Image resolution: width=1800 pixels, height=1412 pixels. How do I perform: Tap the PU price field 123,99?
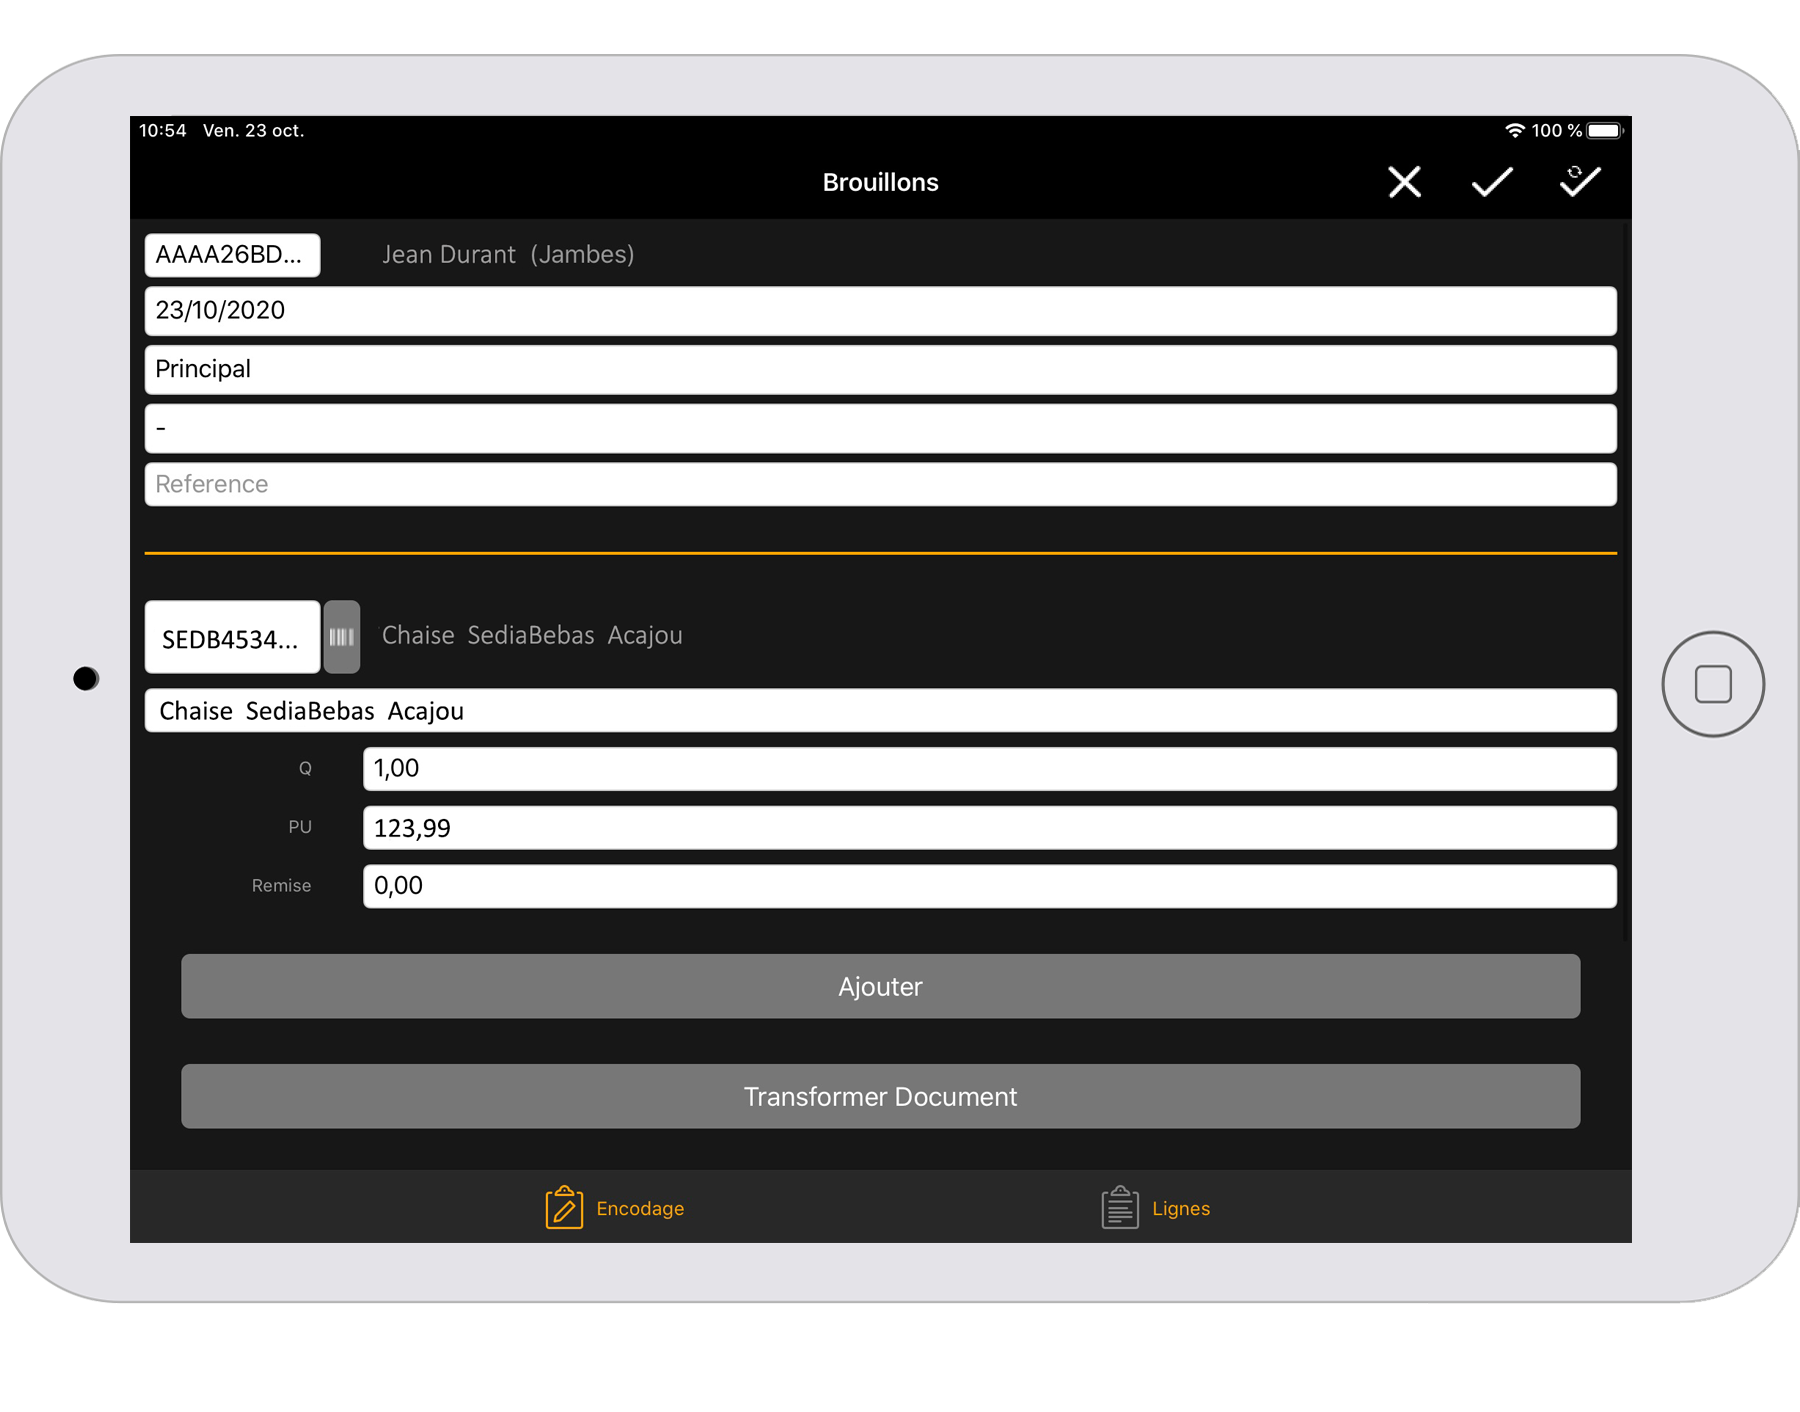tap(988, 828)
